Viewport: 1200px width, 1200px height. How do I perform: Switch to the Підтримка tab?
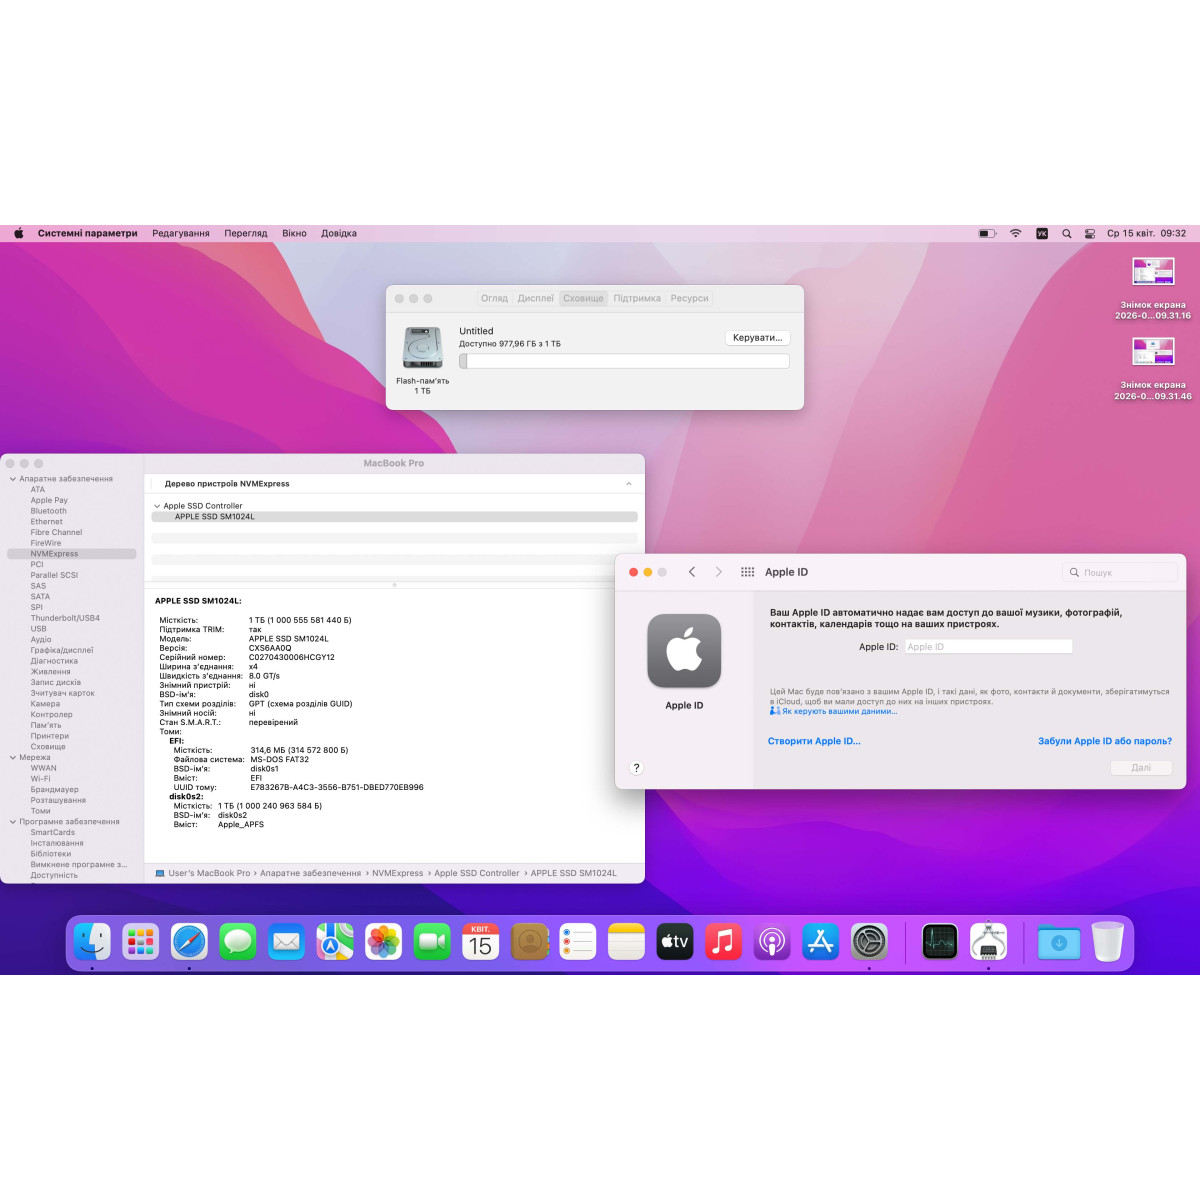(637, 298)
